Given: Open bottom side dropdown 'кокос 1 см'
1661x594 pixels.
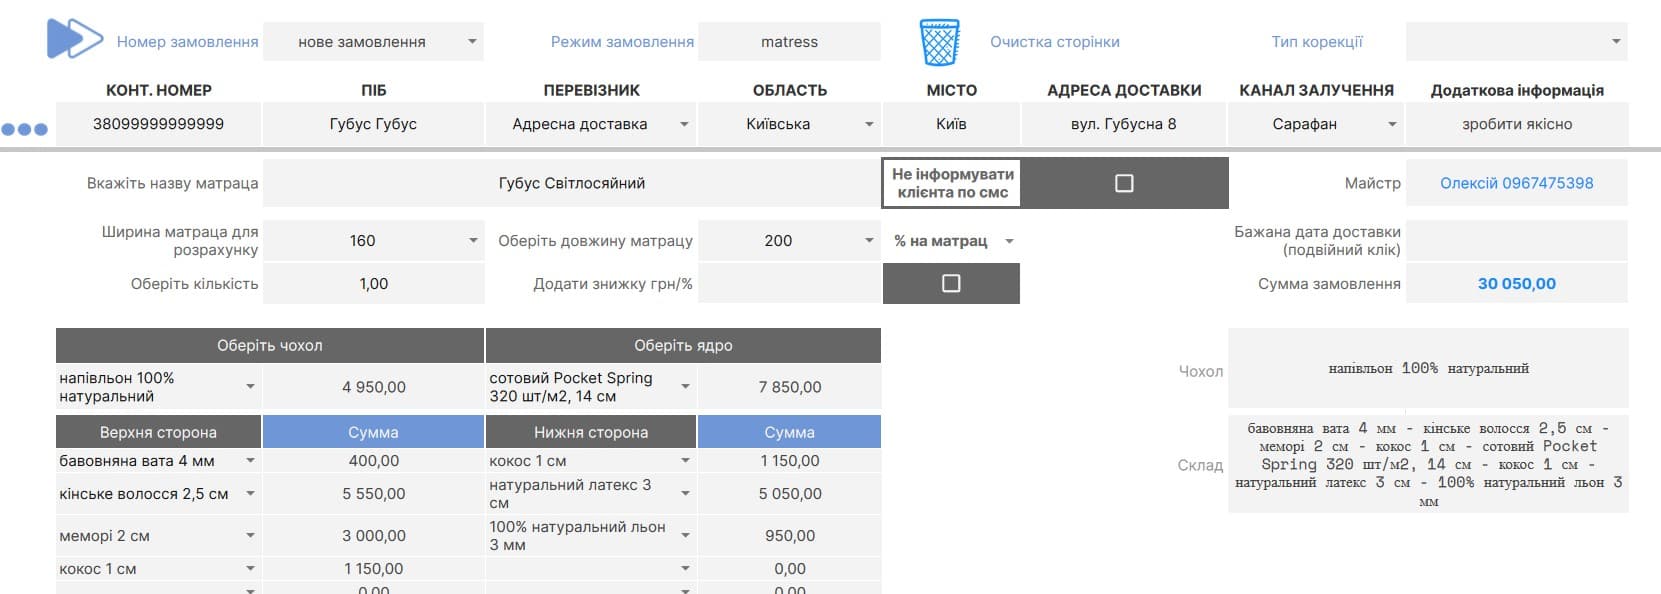Looking at the screenshot, I should tap(685, 461).
